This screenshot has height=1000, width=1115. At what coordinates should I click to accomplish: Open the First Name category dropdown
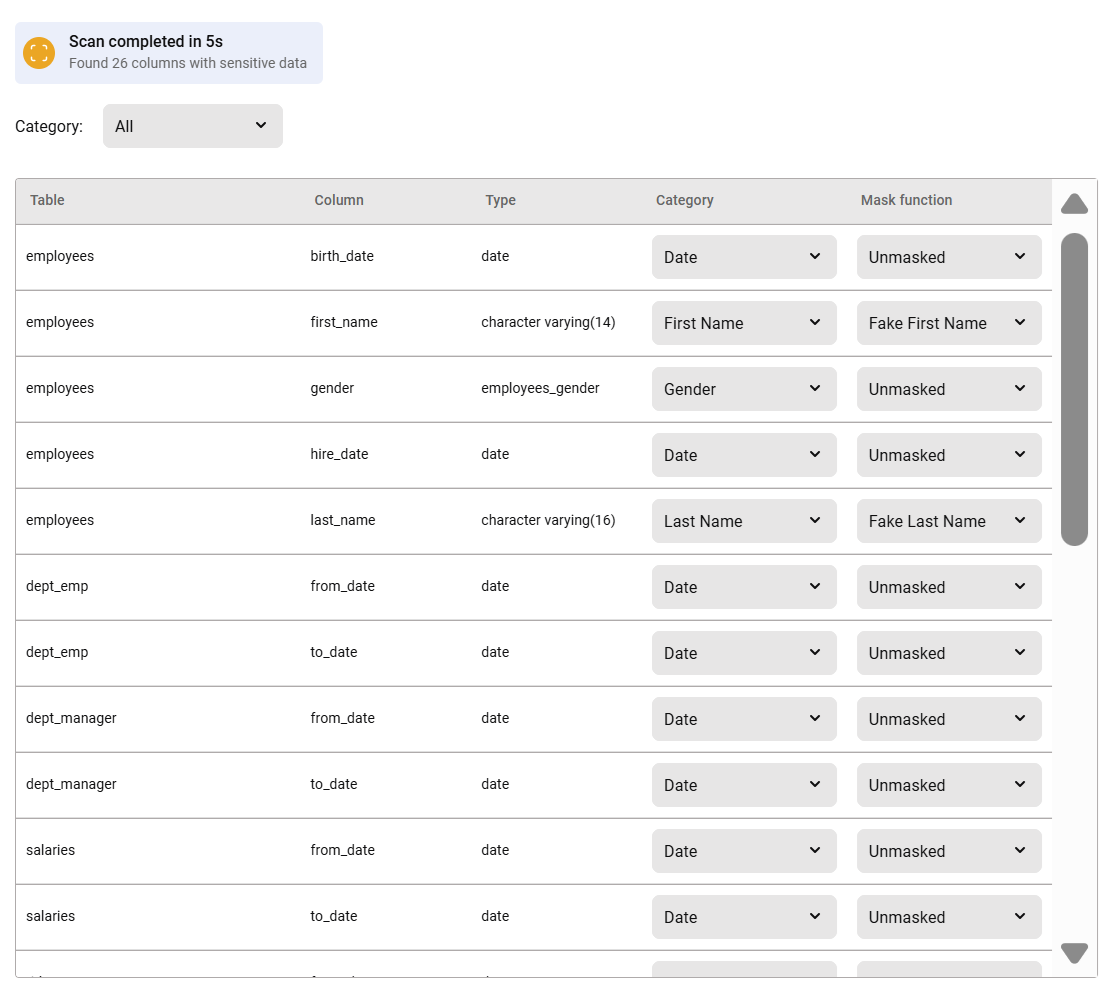(x=743, y=323)
